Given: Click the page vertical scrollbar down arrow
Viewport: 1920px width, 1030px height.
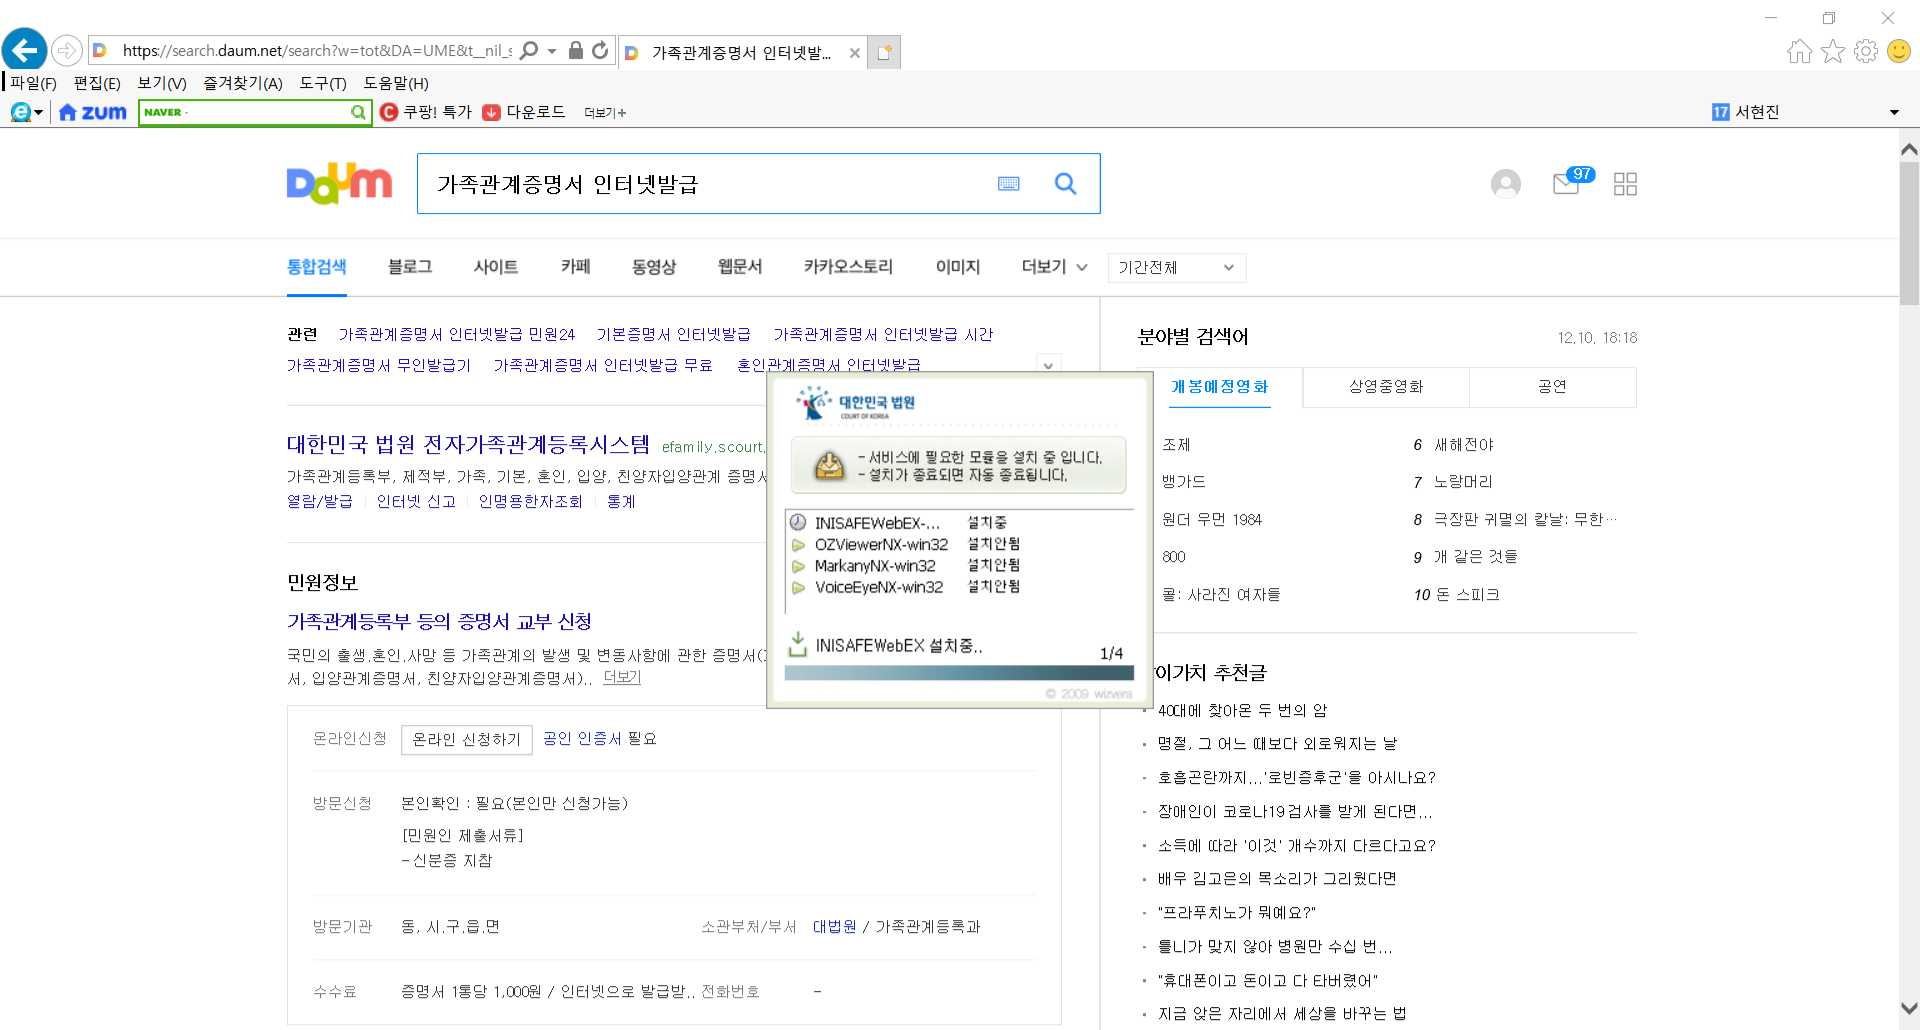Looking at the screenshot, I should point(1908,1008).
